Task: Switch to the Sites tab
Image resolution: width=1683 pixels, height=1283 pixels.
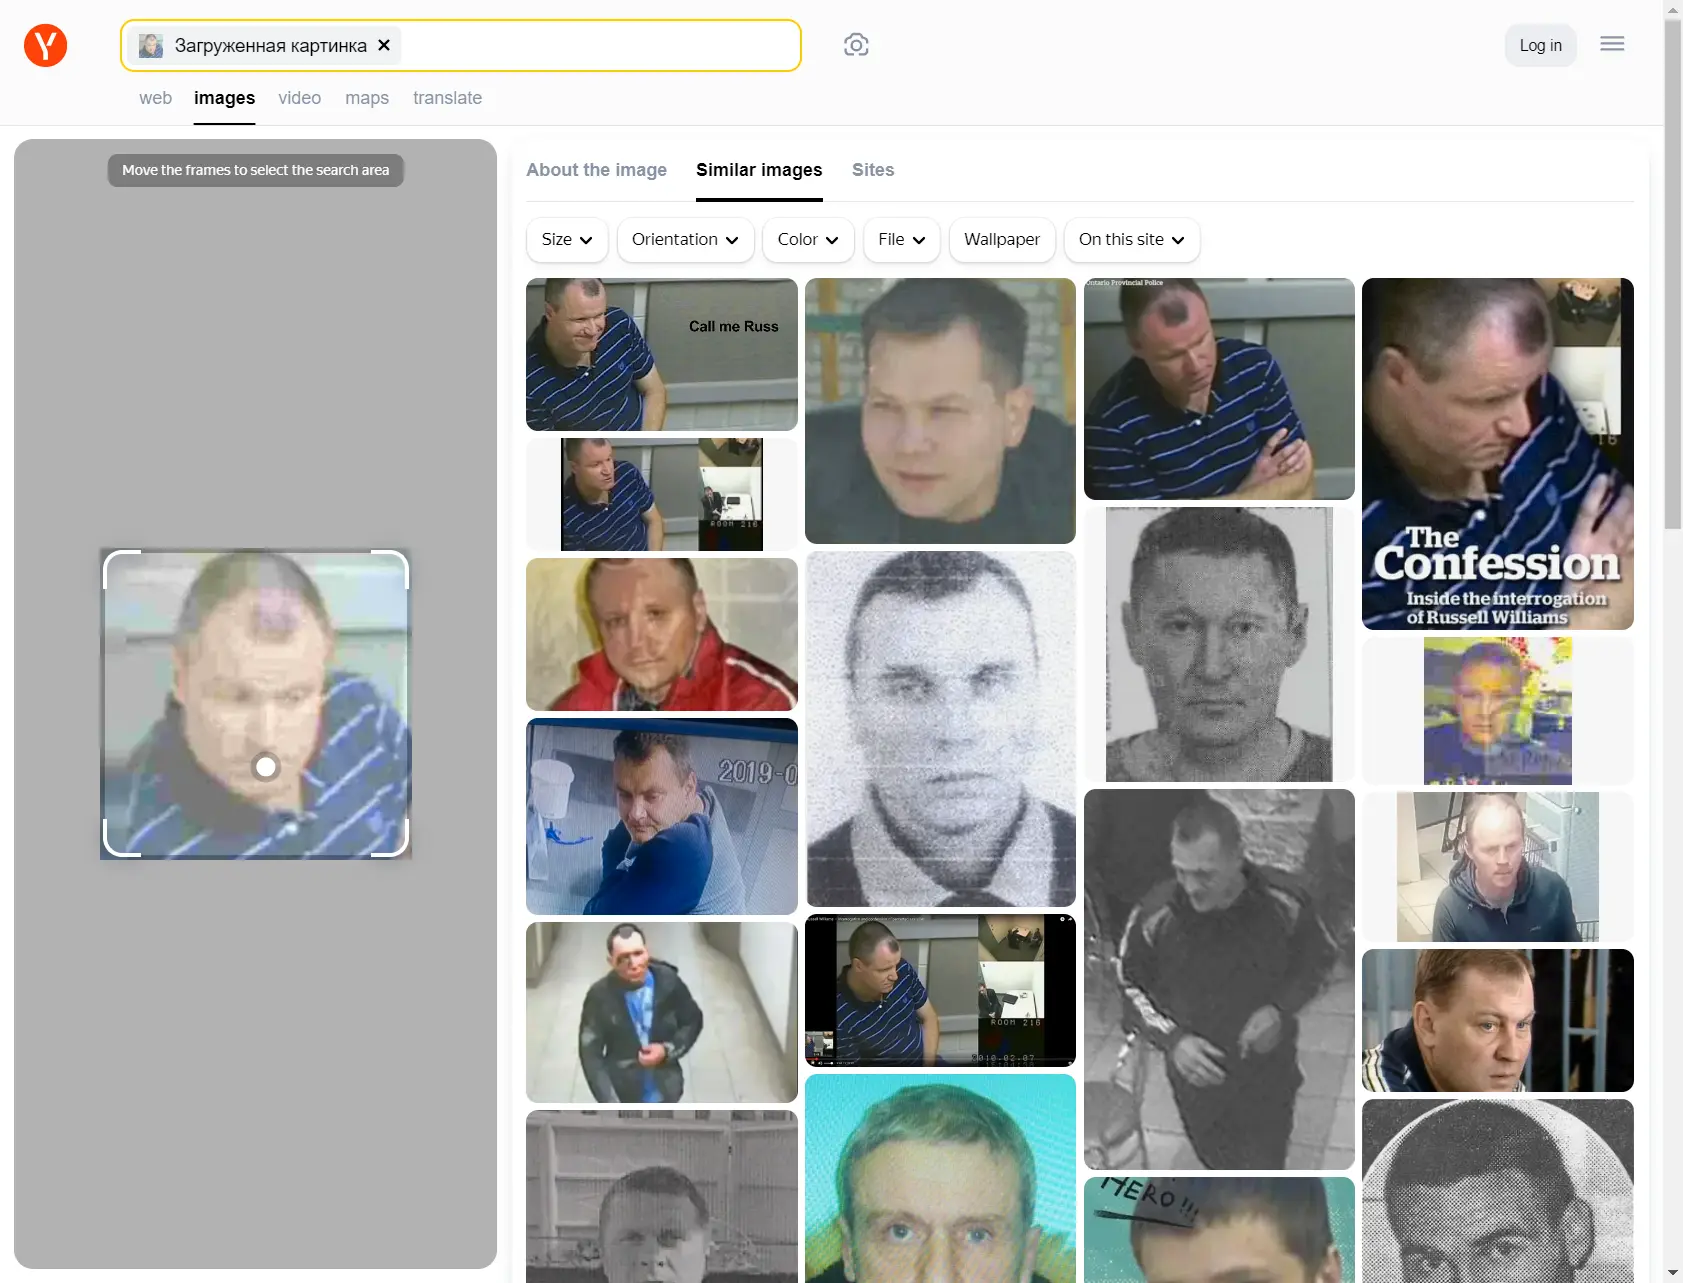Action: click(x=872, y=170)
